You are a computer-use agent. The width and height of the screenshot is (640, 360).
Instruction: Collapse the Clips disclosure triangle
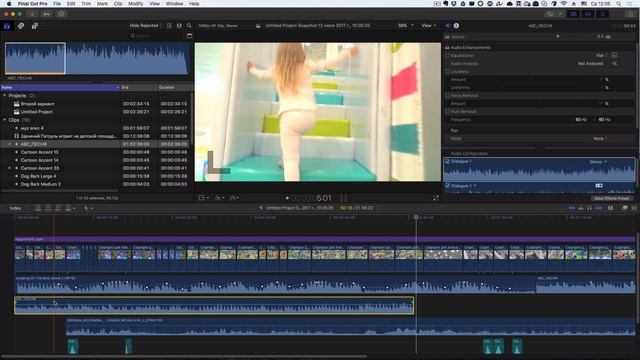coord(4,120)
